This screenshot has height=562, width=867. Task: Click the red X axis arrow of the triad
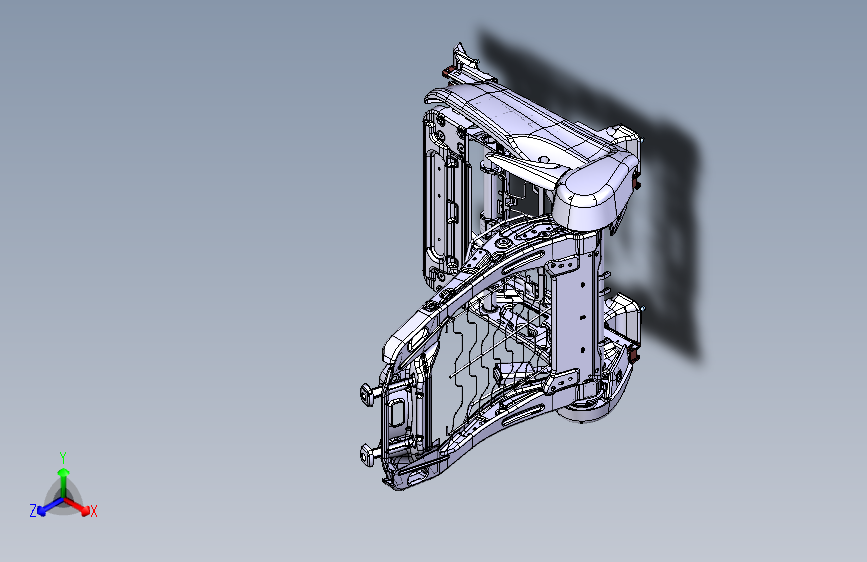click(x=77, y=506)
